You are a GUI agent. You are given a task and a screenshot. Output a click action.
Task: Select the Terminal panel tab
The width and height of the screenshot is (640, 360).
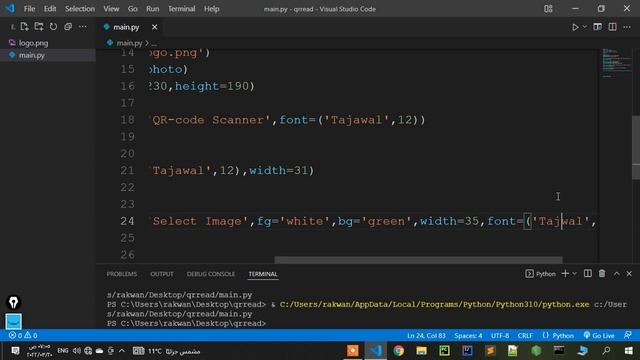coord(263,274)
